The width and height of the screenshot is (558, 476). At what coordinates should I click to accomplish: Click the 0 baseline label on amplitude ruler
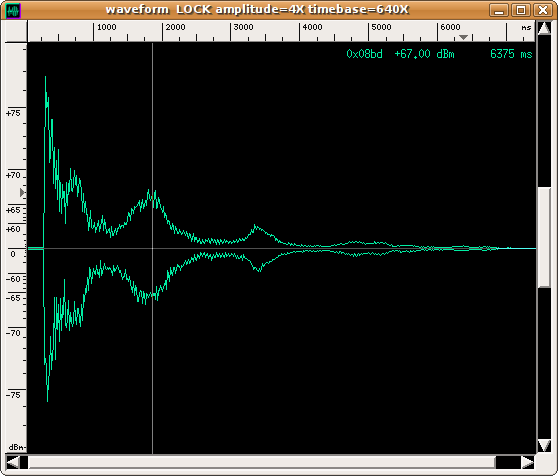pos(13,254)
